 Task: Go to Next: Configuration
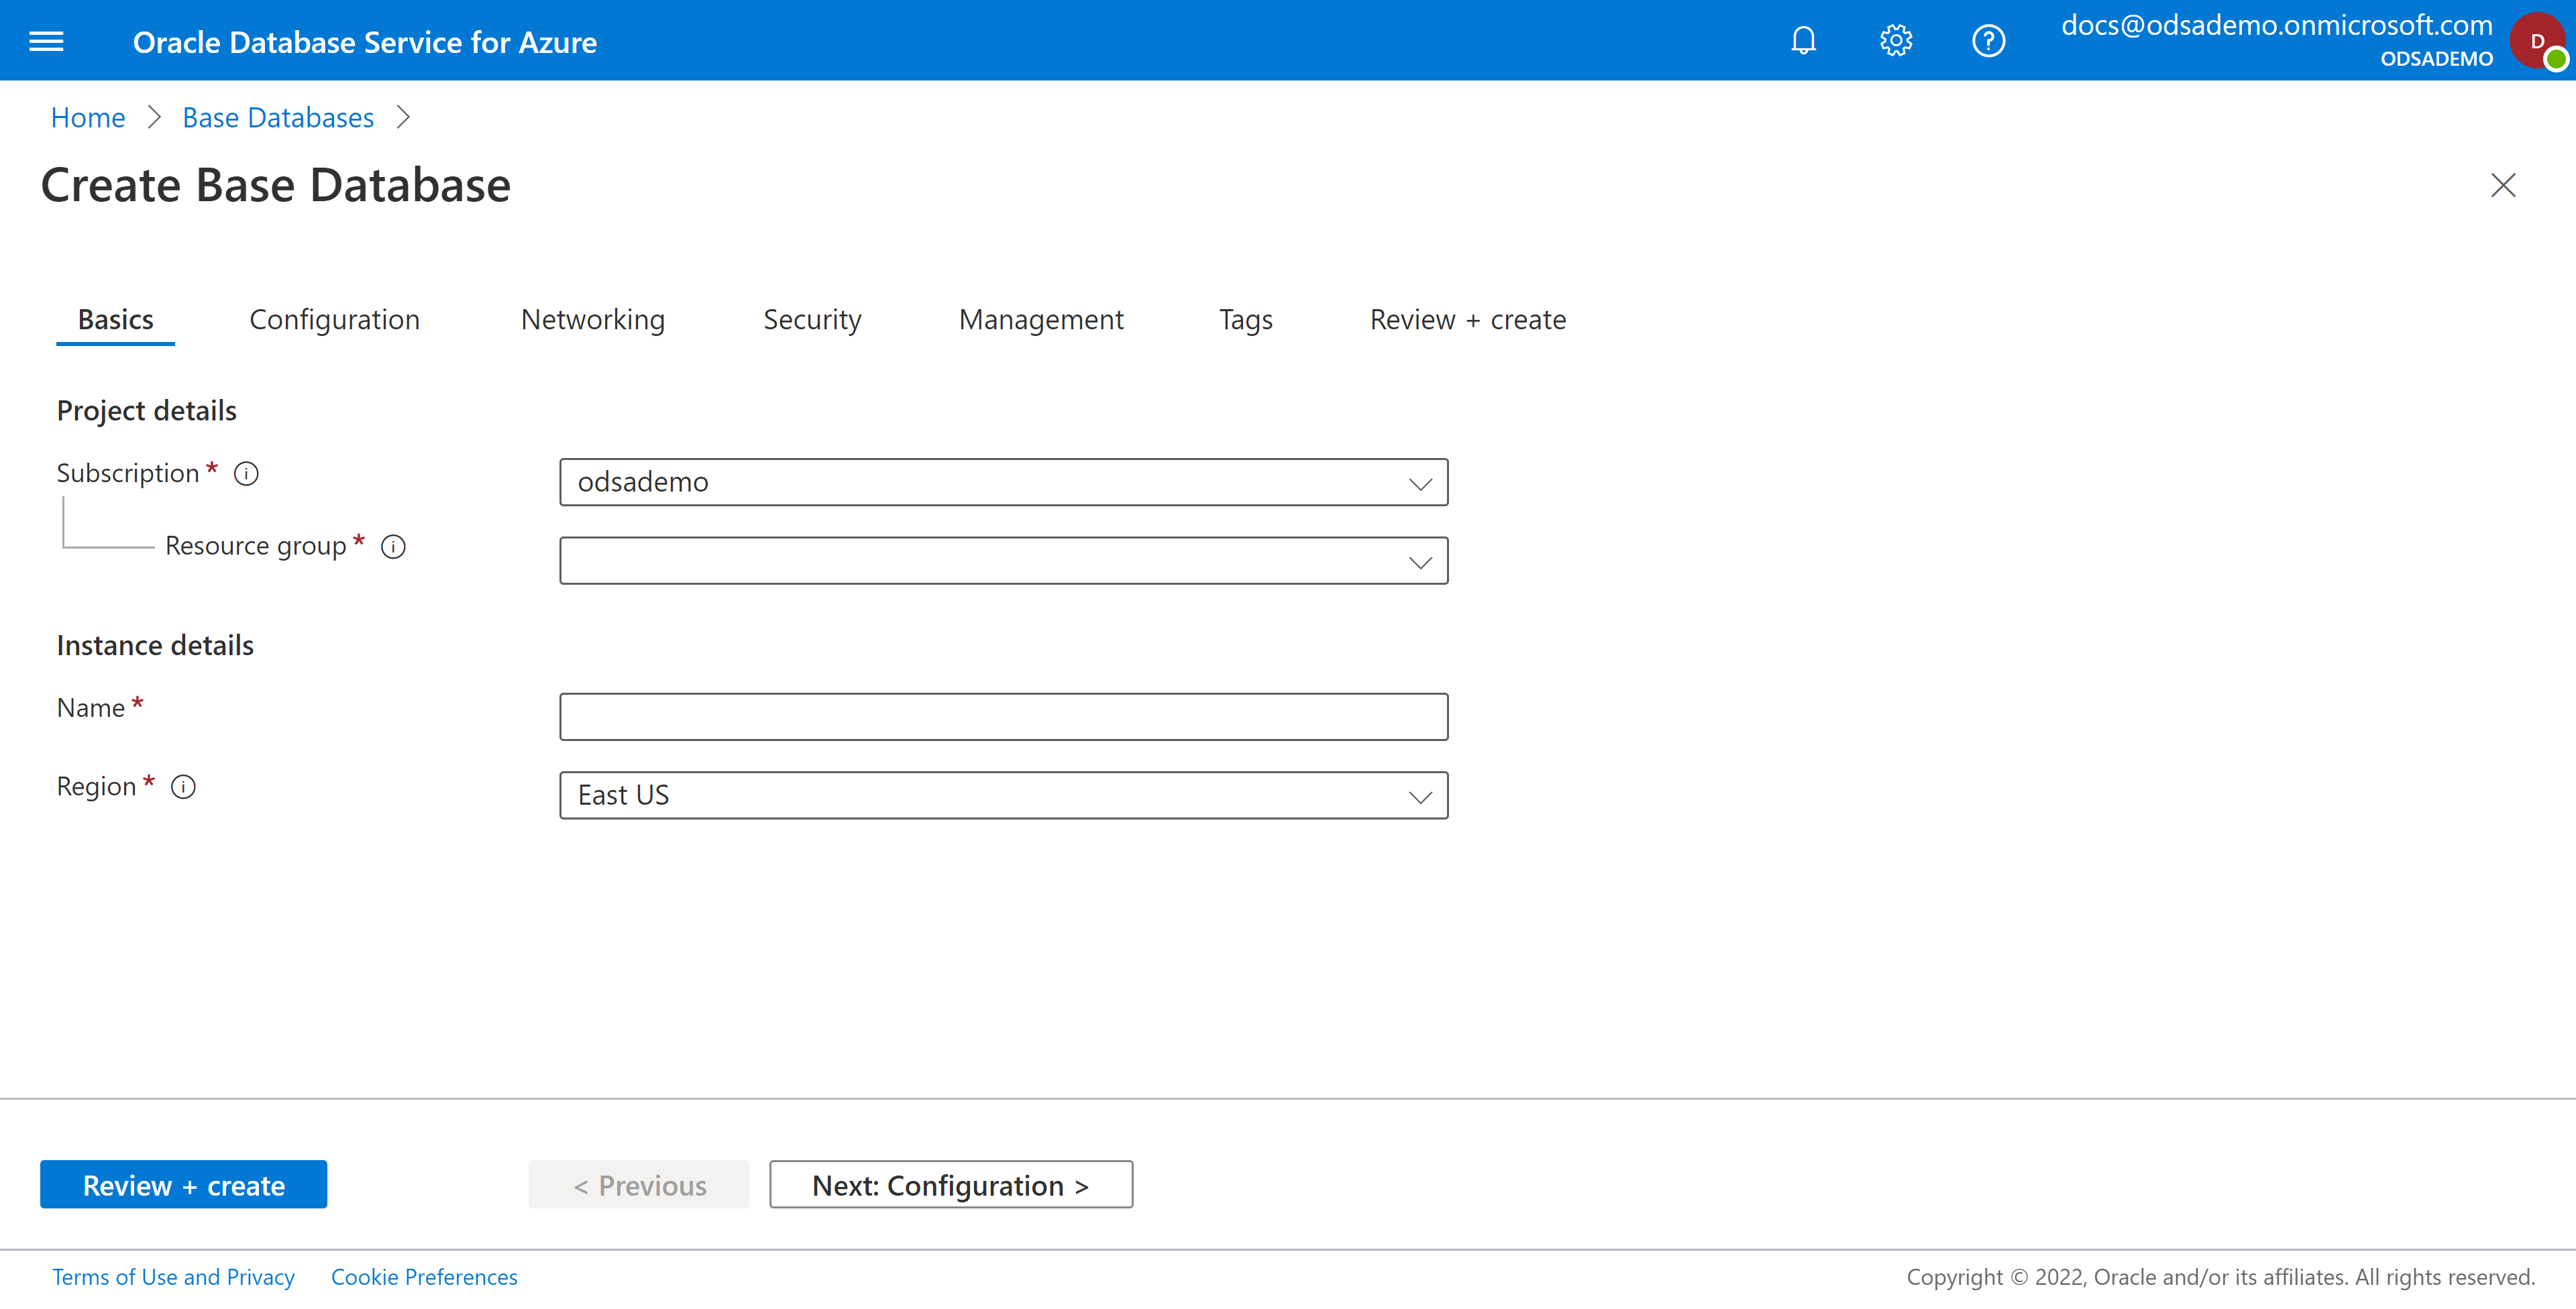point(950,1185)
